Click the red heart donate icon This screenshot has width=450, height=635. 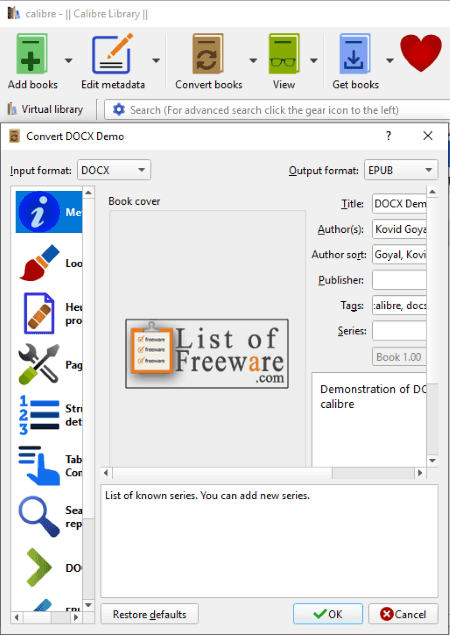pos(421,53)
